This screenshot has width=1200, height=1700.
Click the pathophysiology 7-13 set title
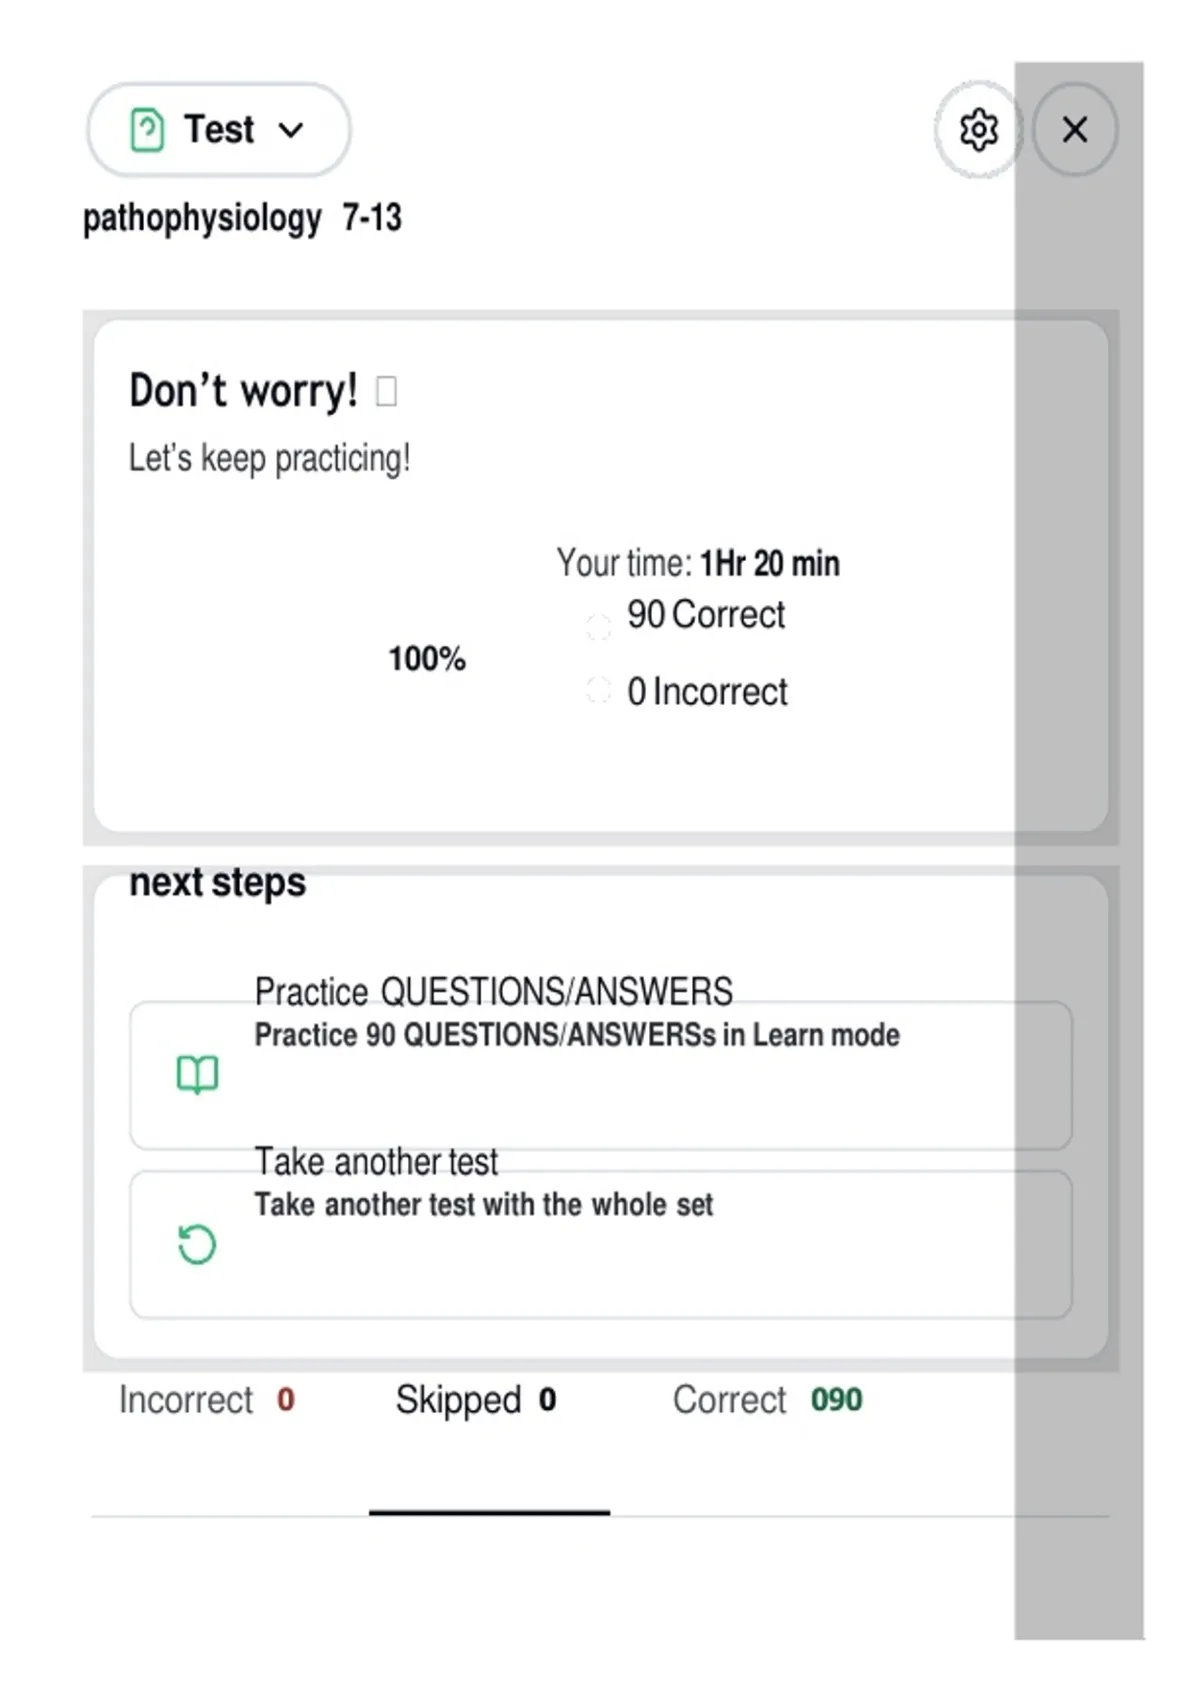[242, 217]
